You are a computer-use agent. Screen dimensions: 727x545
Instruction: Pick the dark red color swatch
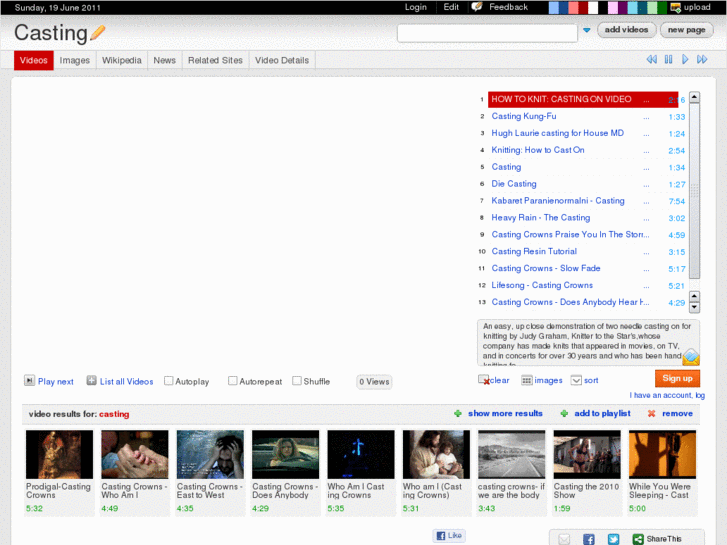(x=583, y=7)
